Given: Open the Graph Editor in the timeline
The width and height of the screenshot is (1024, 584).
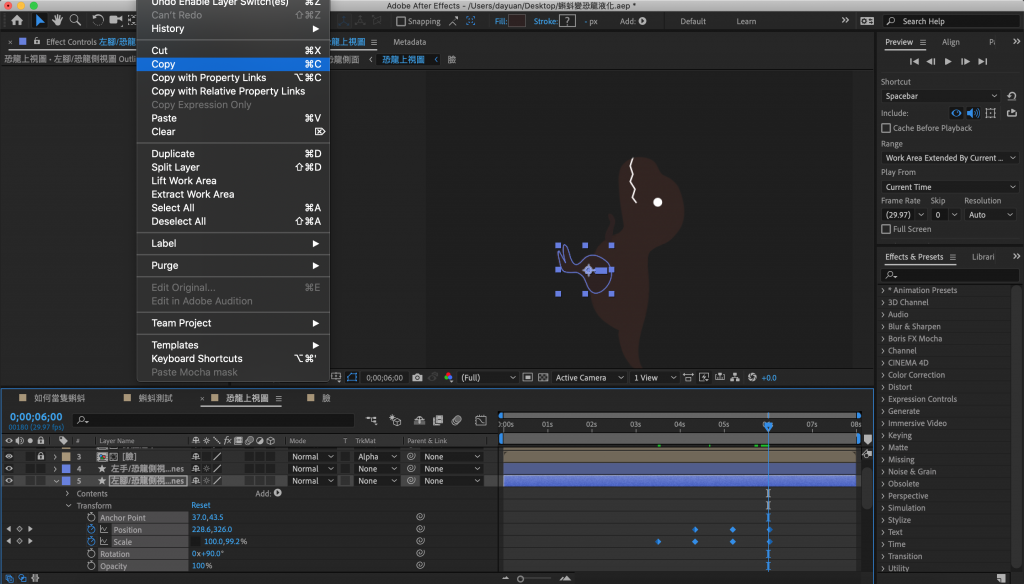Looking at the screenshot, I should (480, 421).
